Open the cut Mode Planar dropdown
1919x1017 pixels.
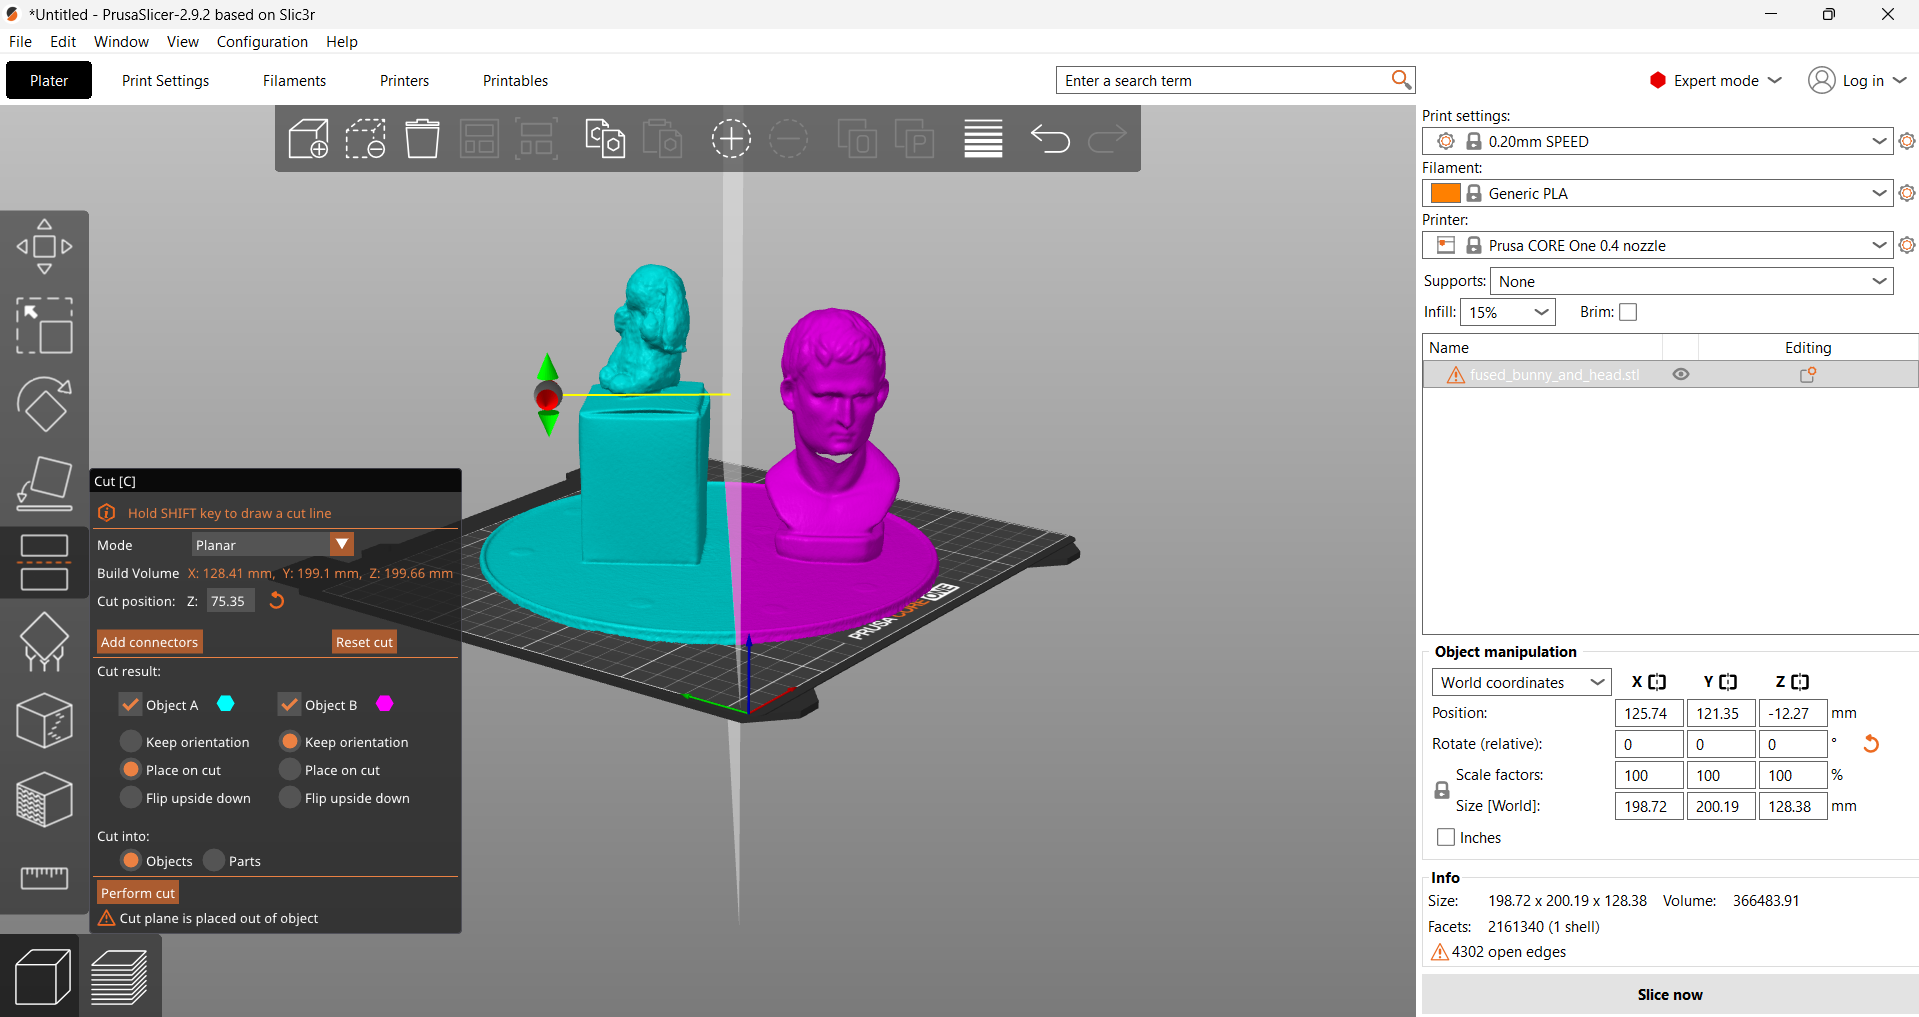273,545
